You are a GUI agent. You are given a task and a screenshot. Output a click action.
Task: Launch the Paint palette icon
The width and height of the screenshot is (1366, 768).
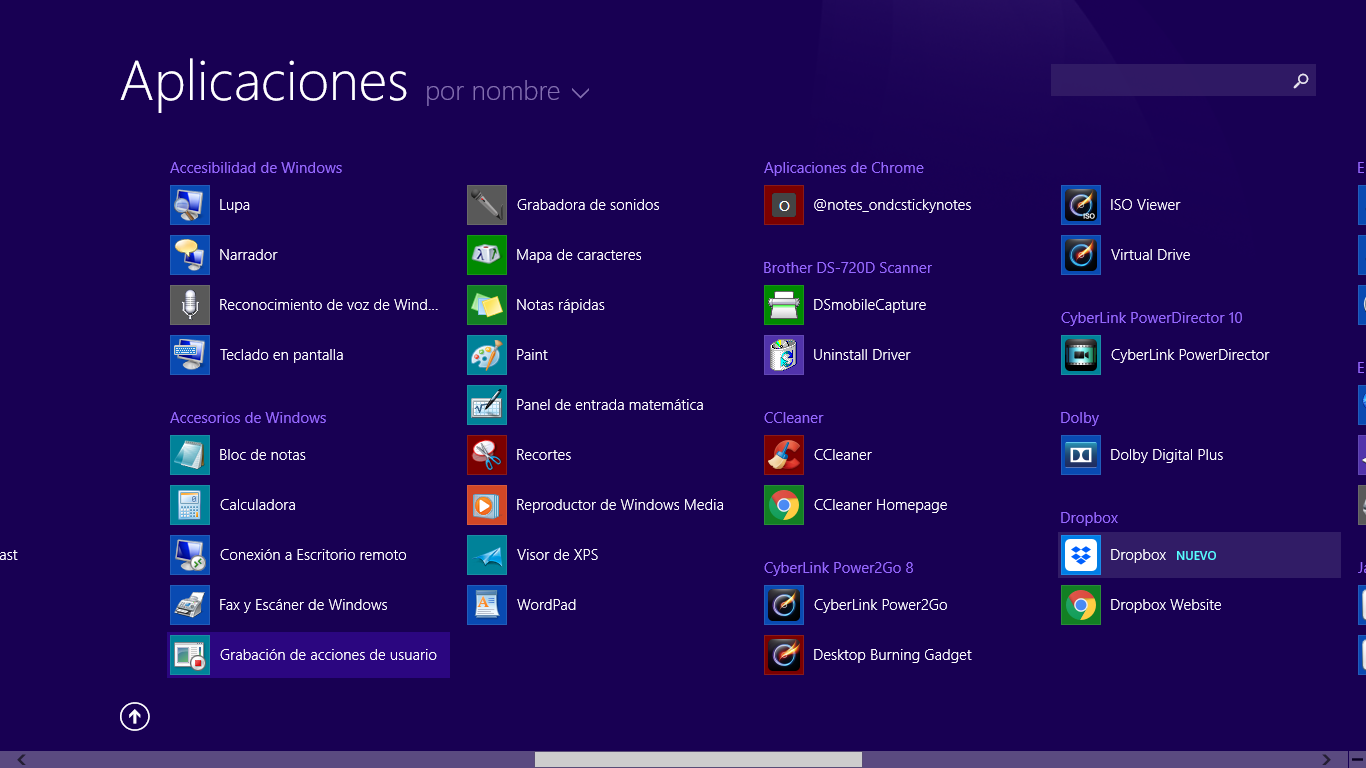pyautogui.click(x=487, y=355)
